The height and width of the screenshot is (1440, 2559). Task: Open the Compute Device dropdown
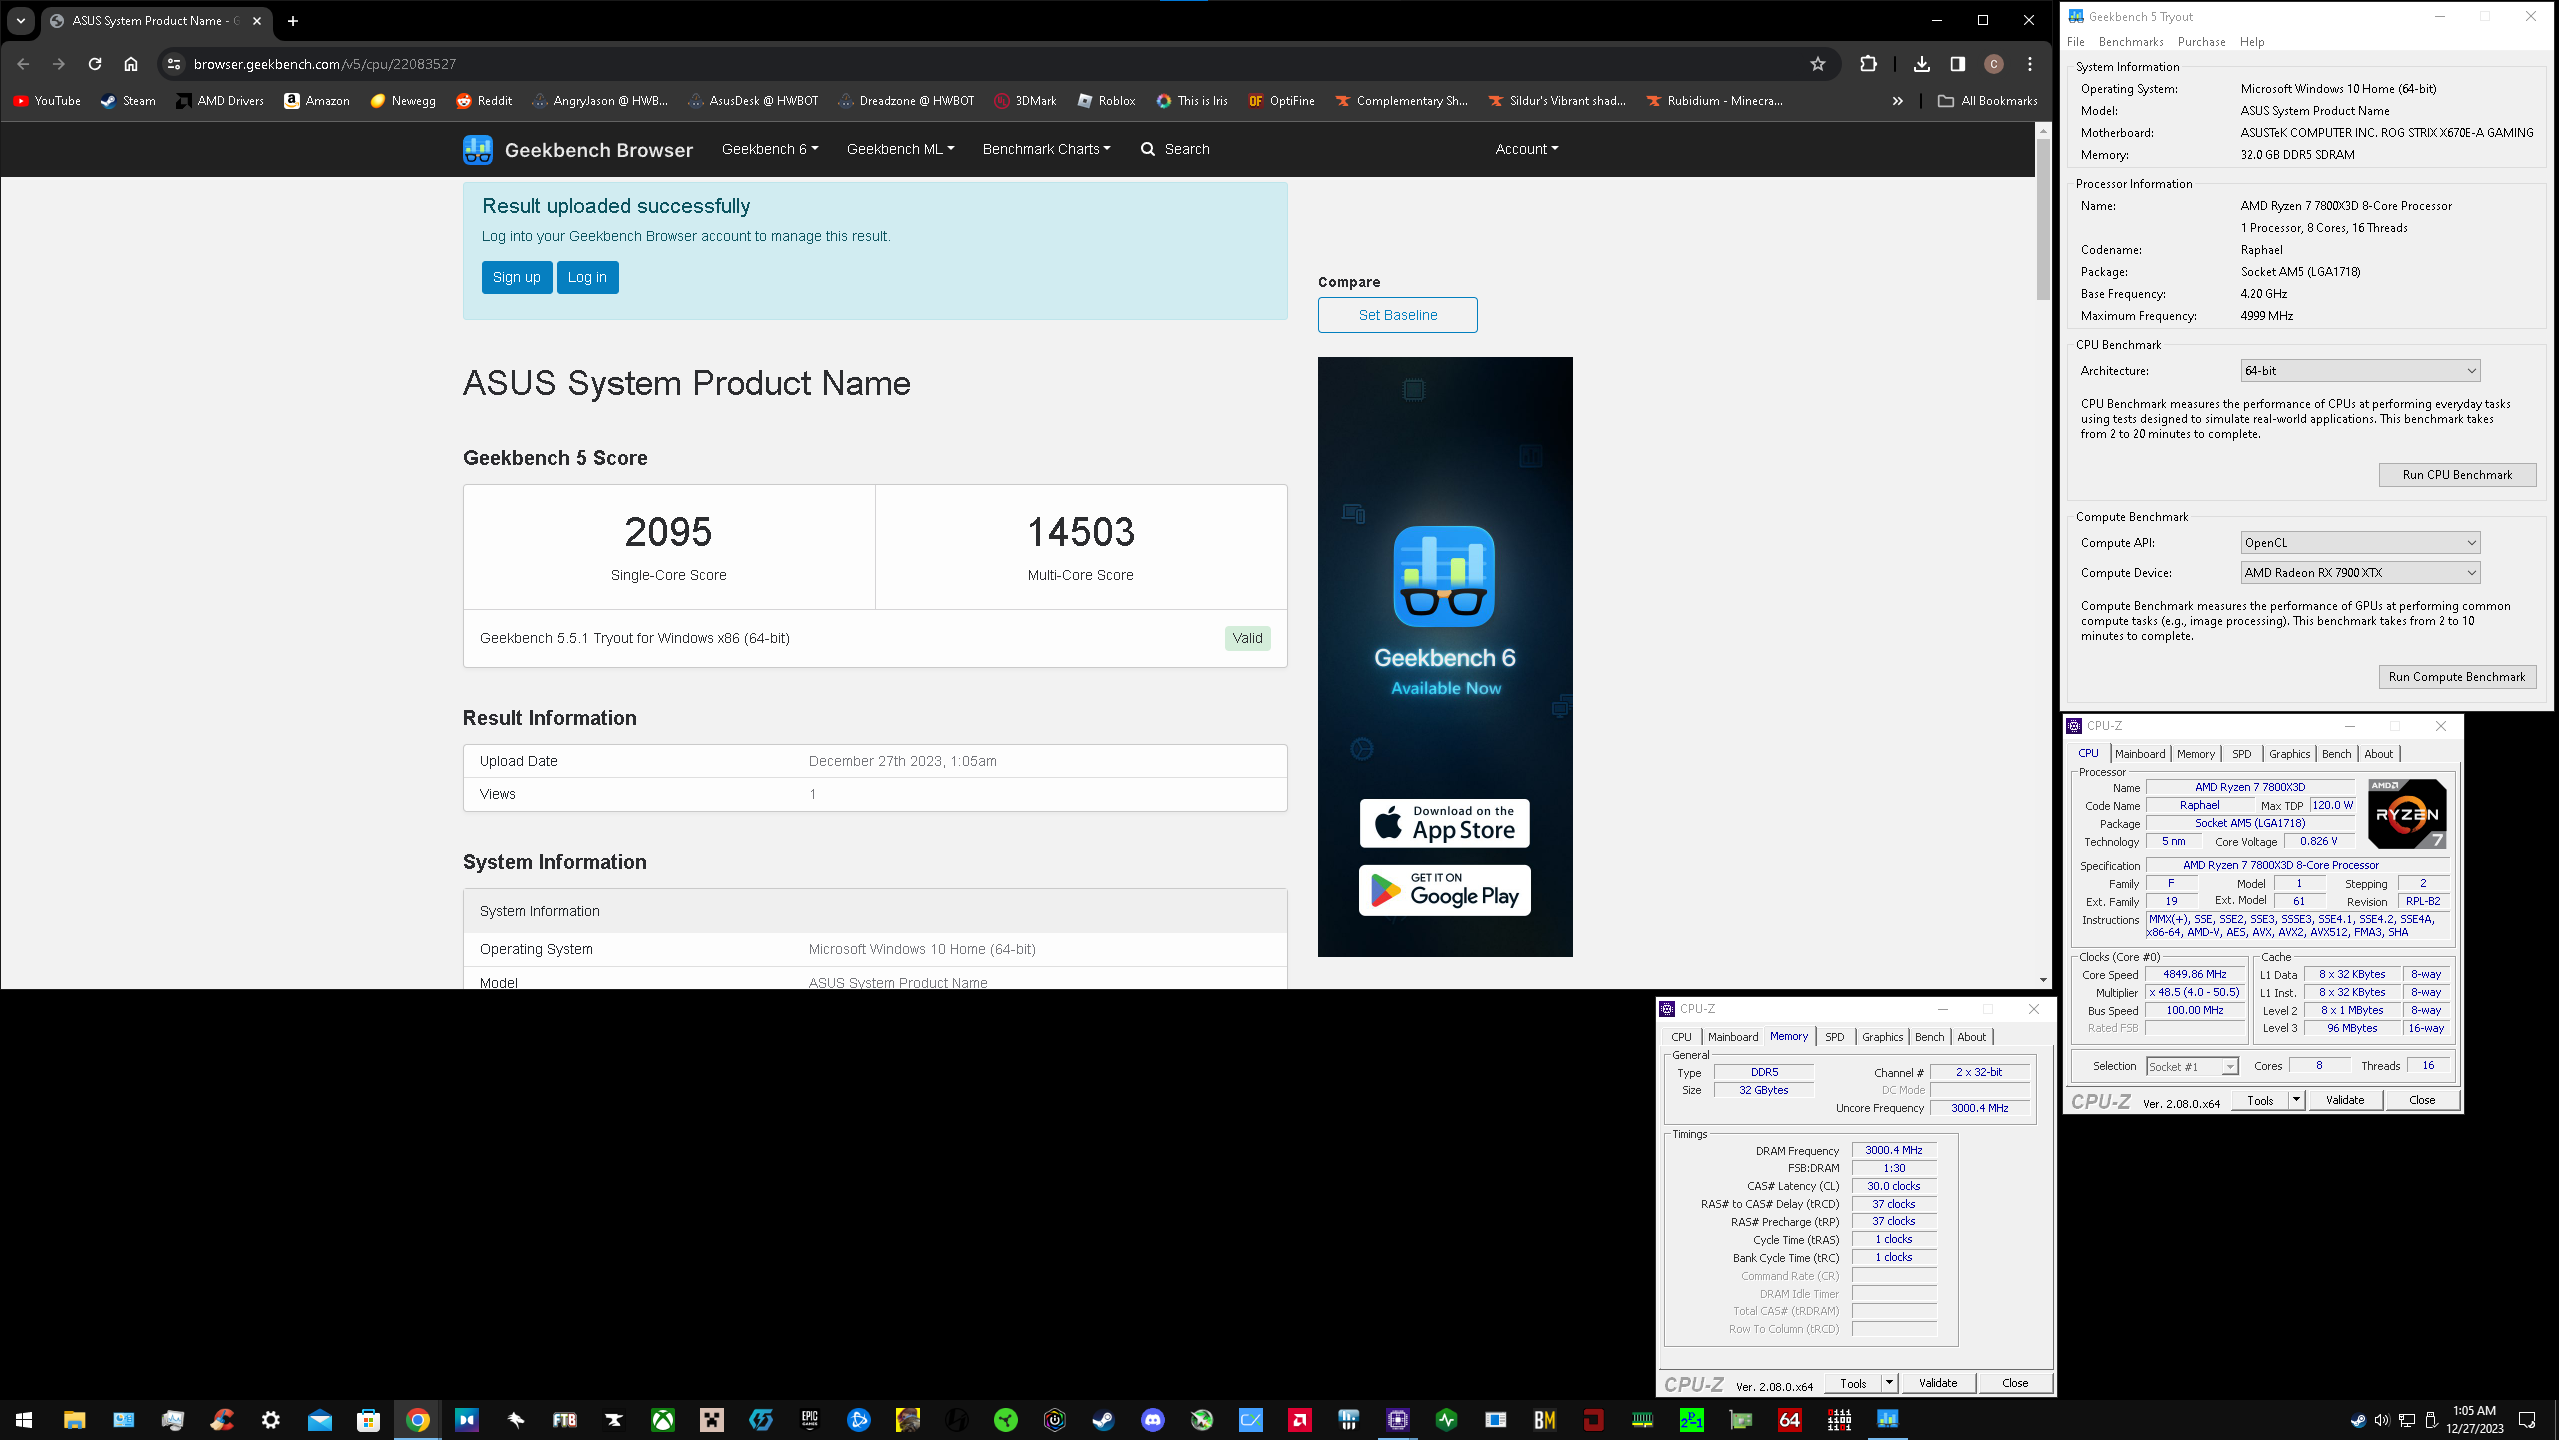point(2360,573)
